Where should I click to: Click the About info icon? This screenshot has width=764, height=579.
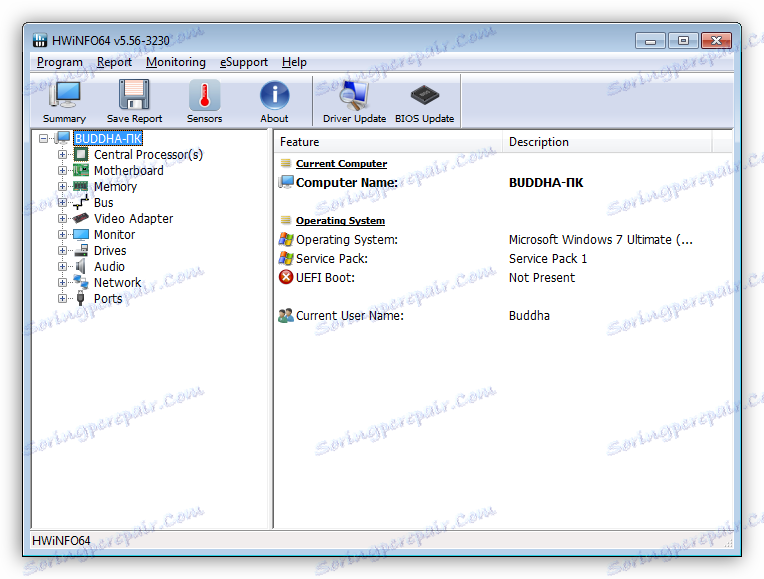point(274,95)
